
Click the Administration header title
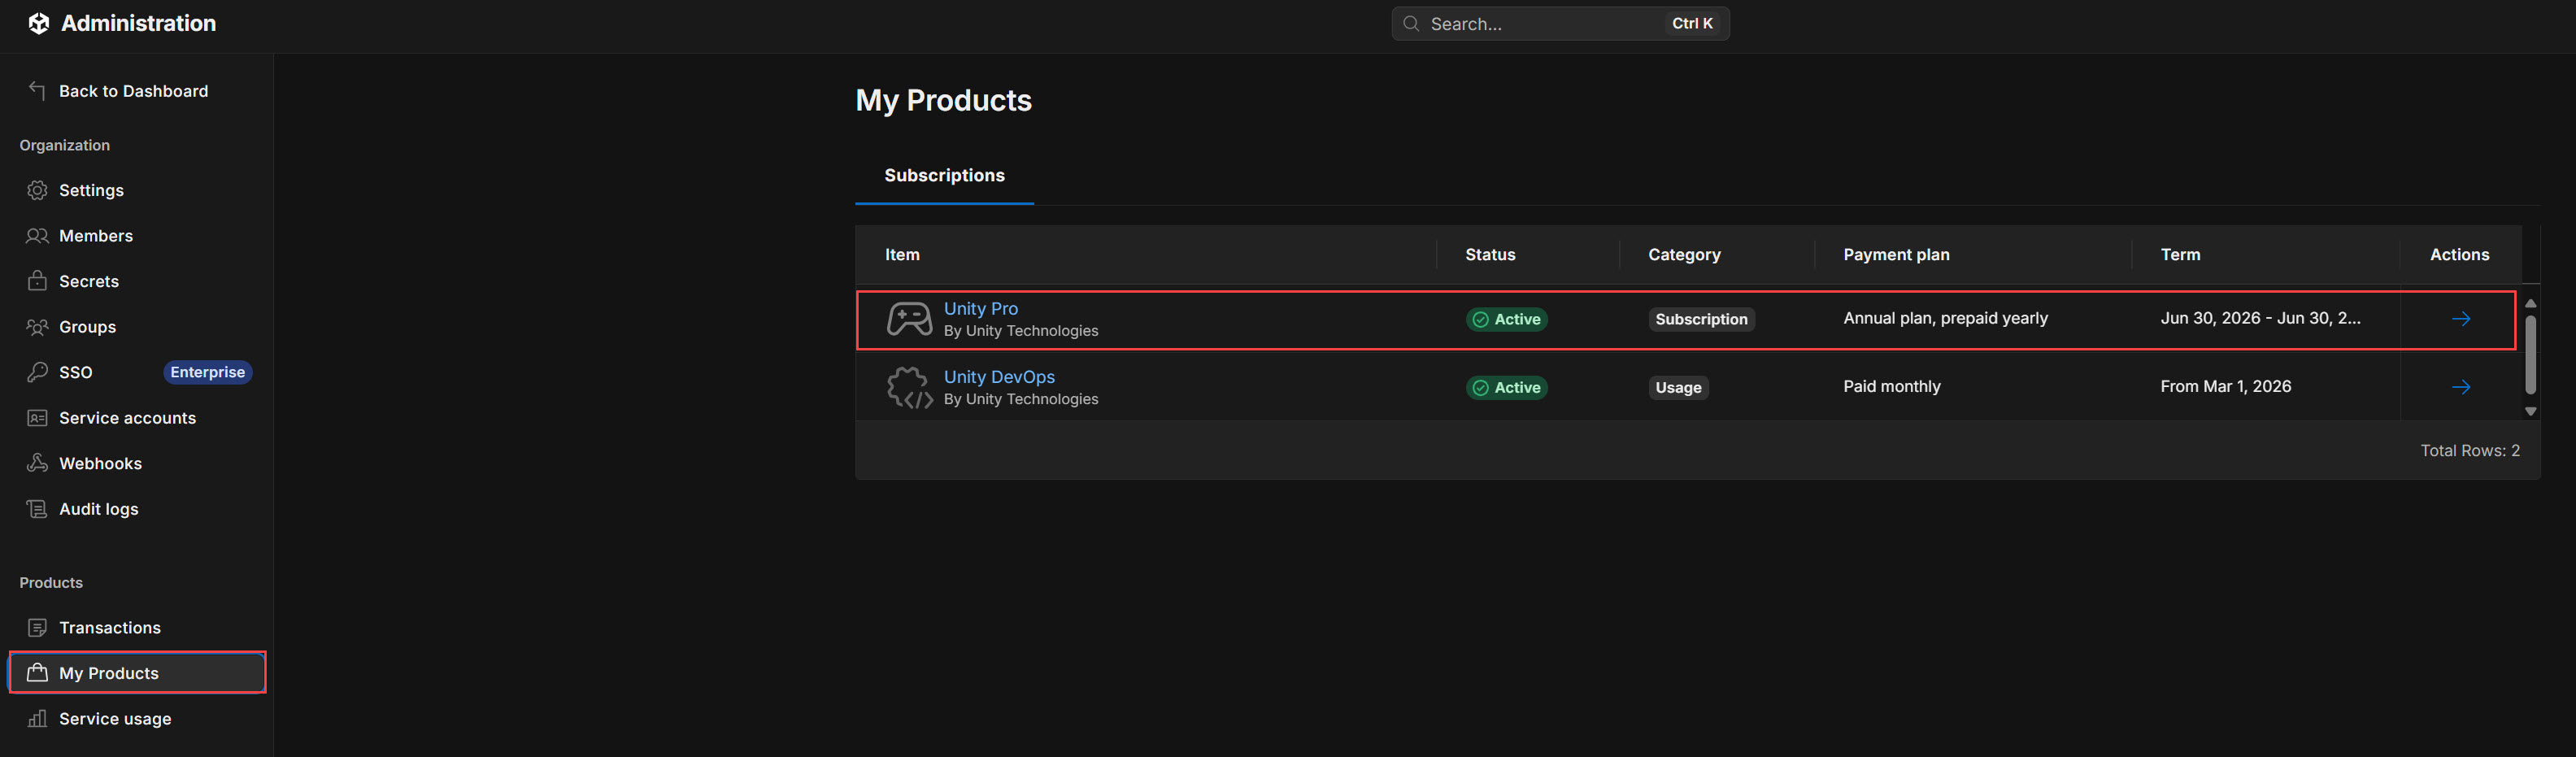139,23
